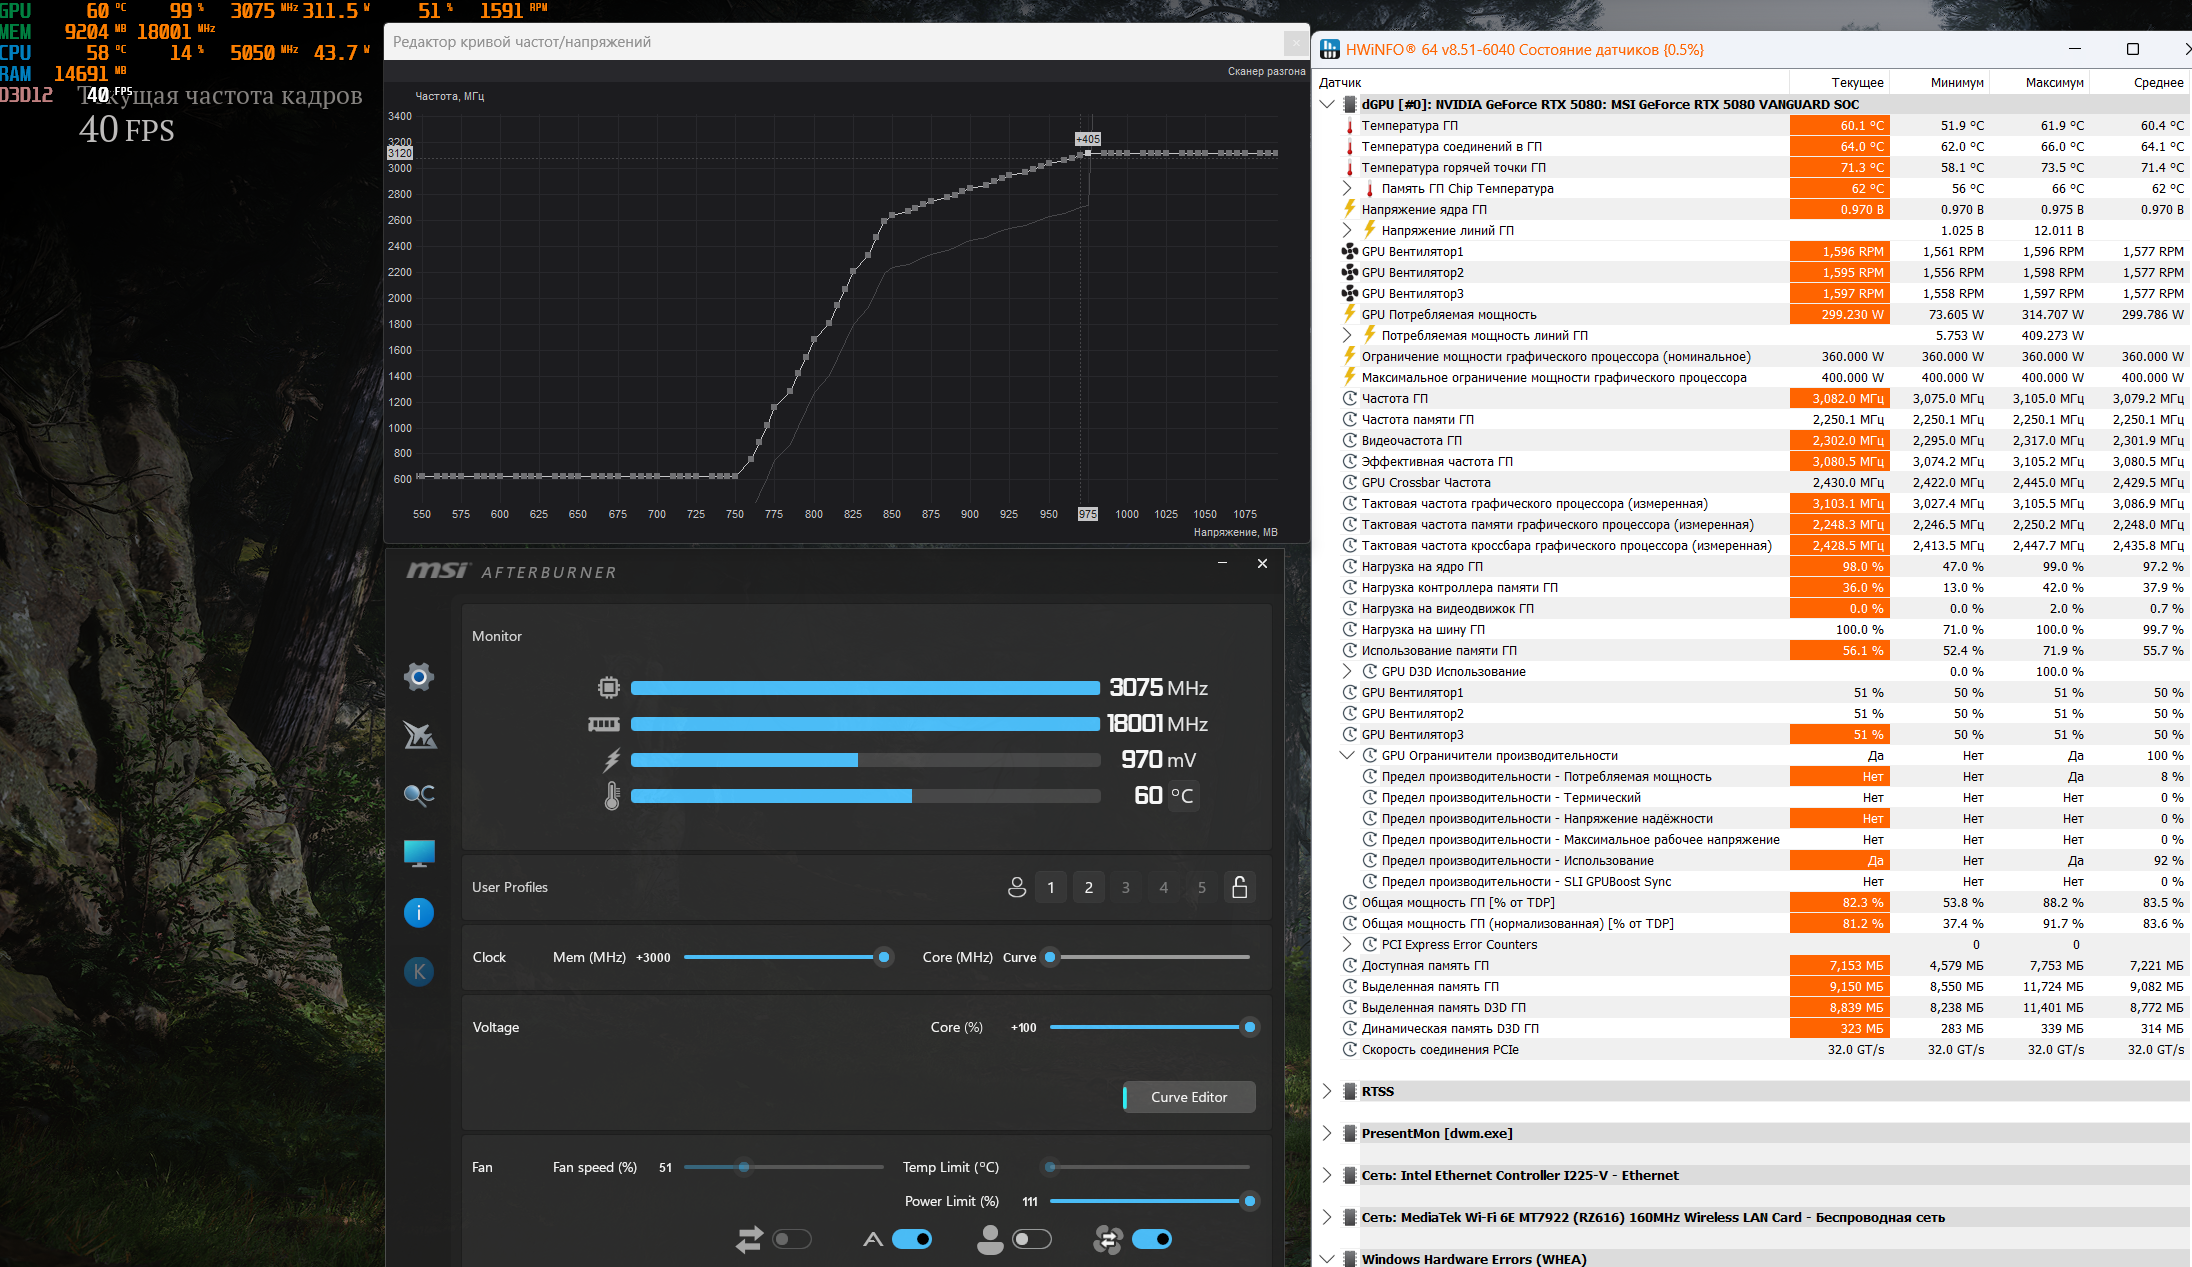Expand Потребляемая мощность линий ГП row
Viewport: 2192px width, 1267px height.
pyautogui.click(x=1347, y=335)
